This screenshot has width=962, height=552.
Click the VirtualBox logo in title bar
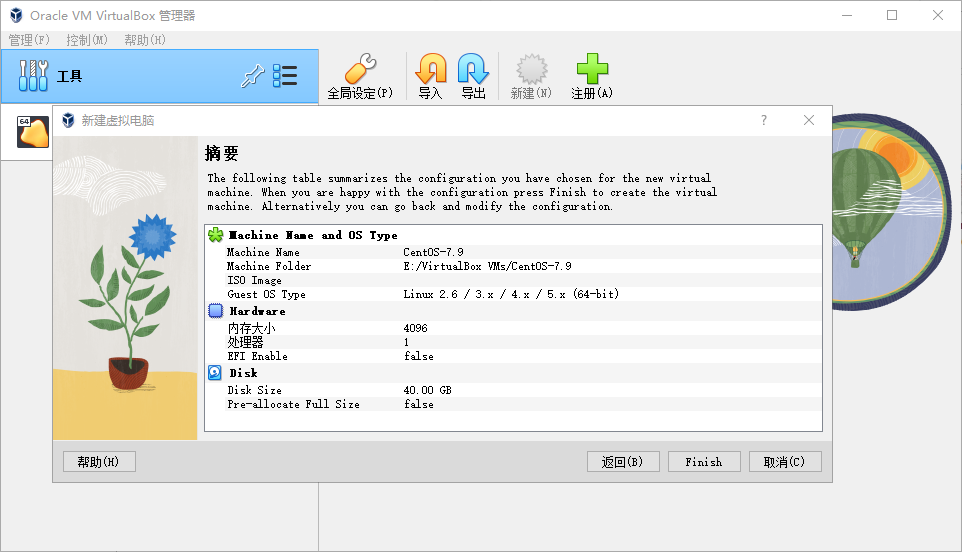[16, 15]
